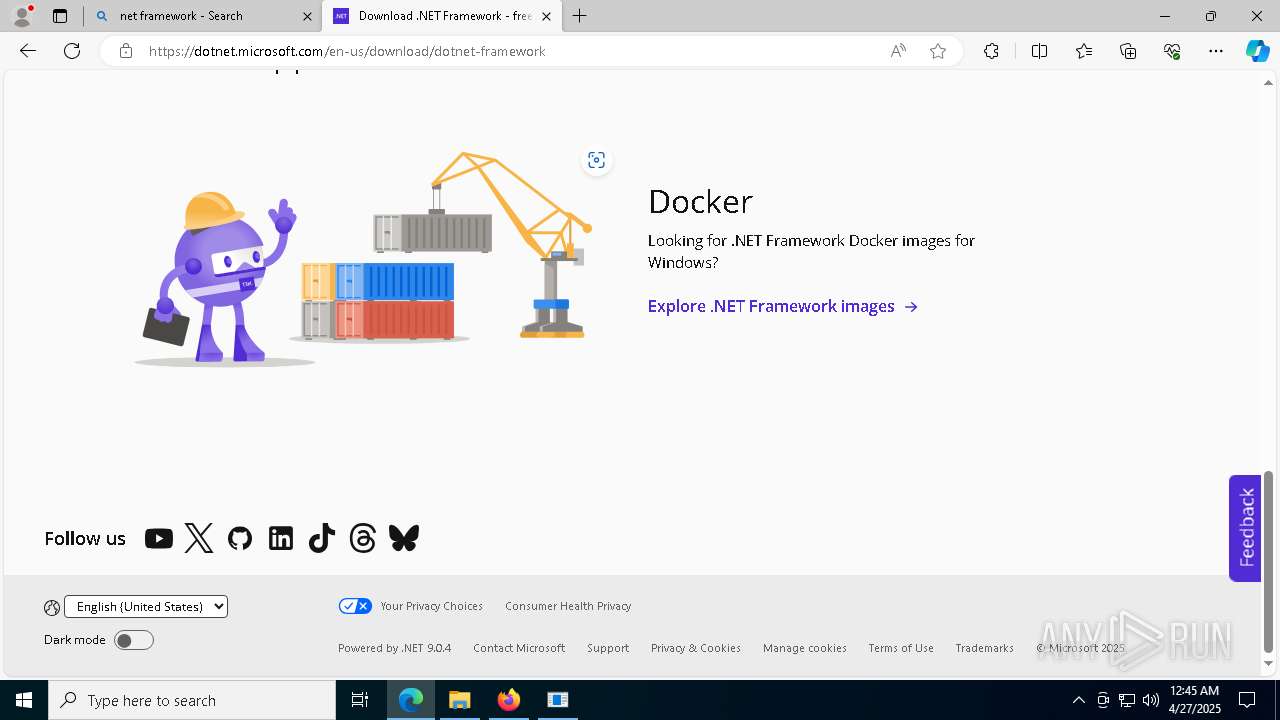Viewport: 1280px width, 720px height.
Task: Open Consumer Health Privacy link
Action: pos(568,606)
